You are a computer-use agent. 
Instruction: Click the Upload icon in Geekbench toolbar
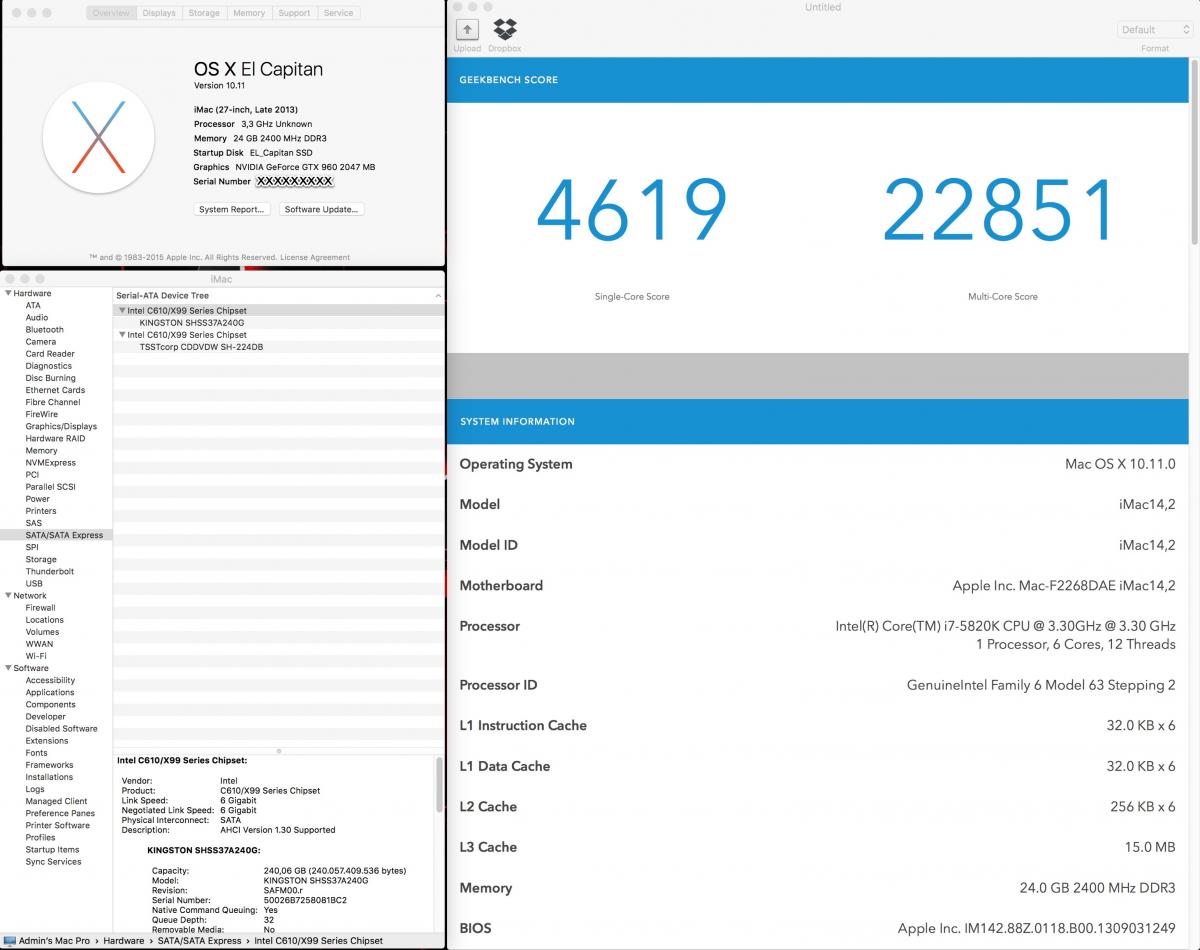pos(467,30)
